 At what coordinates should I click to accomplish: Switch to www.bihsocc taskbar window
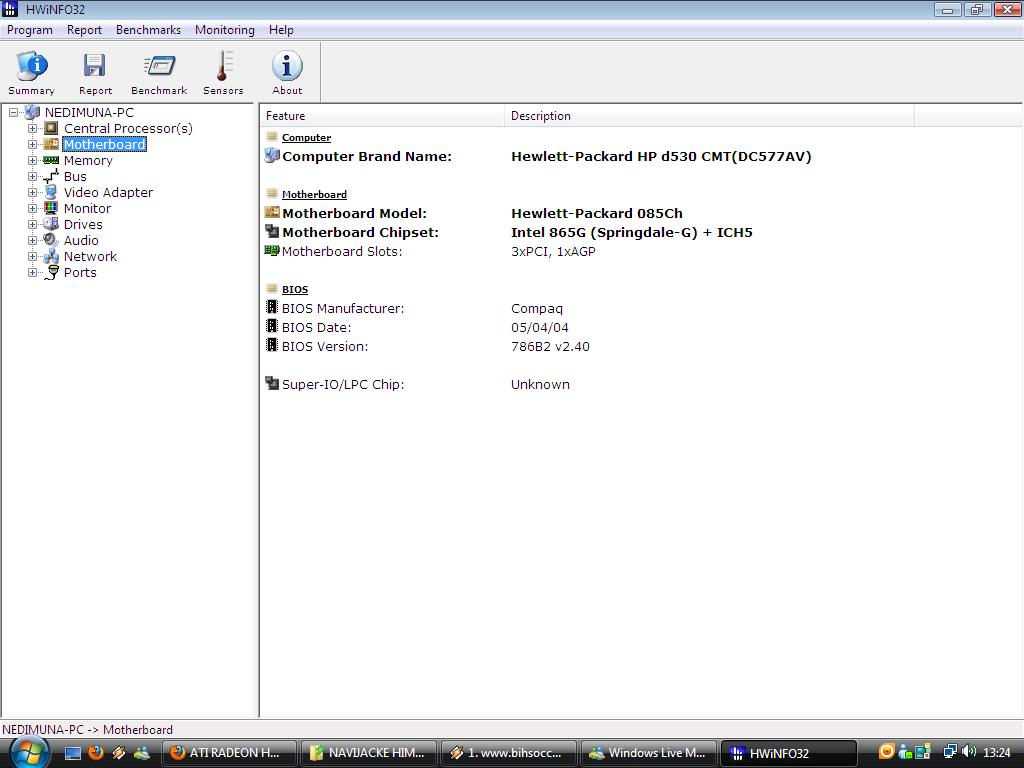[x=509, y=753]
